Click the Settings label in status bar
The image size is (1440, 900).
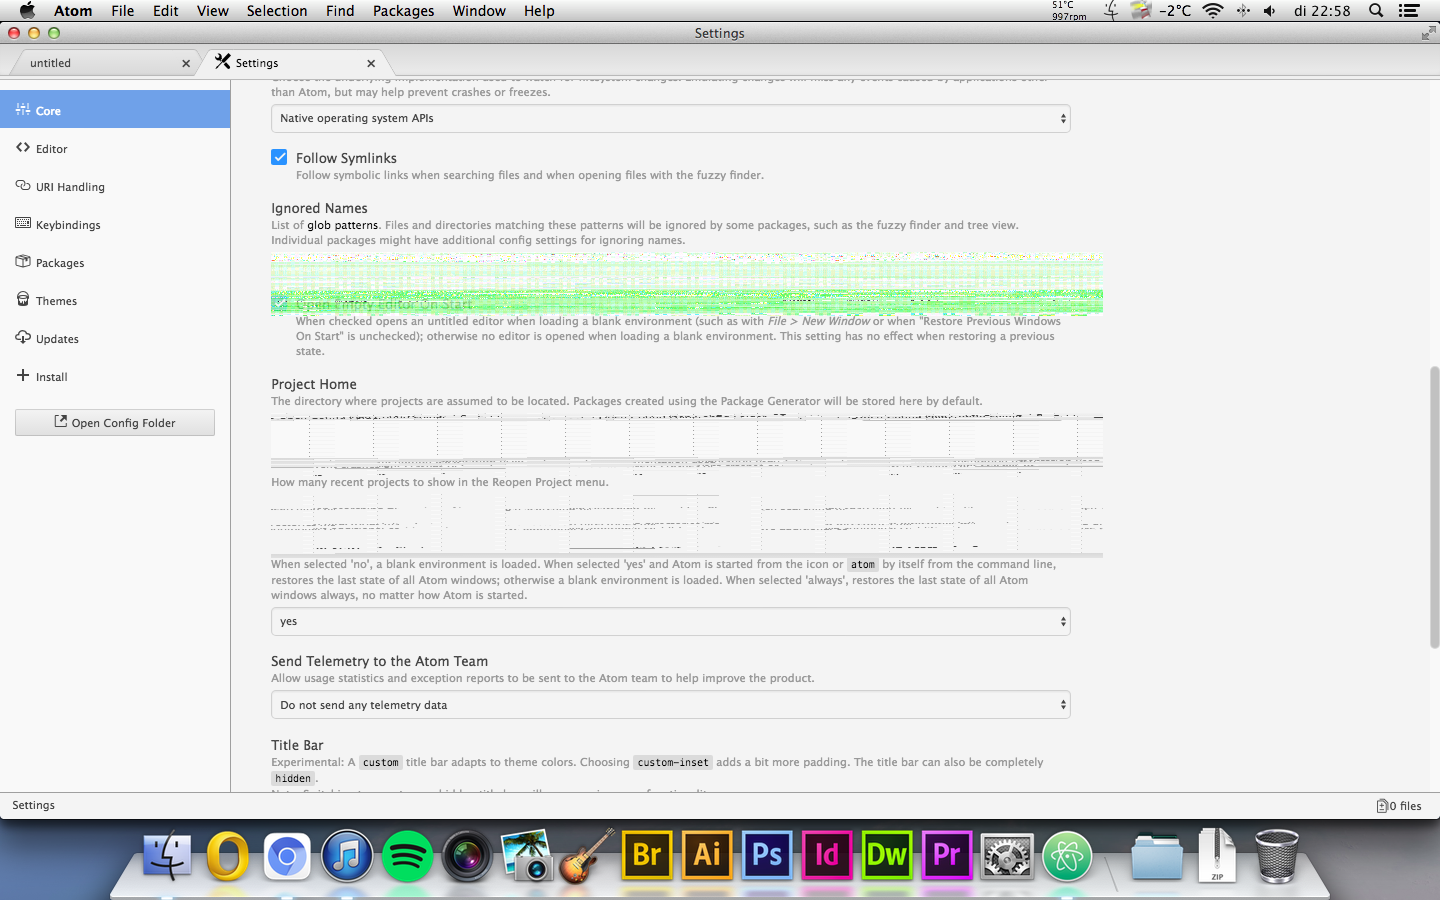(33, 805)
